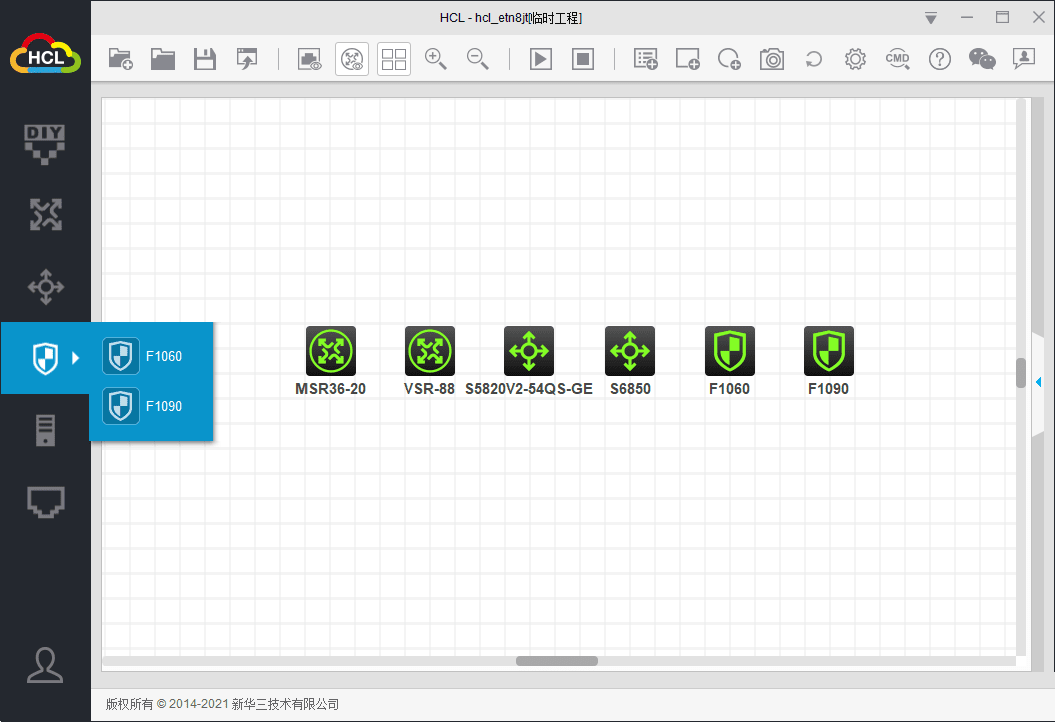Expand firewall category arrow

click(75, 358)
